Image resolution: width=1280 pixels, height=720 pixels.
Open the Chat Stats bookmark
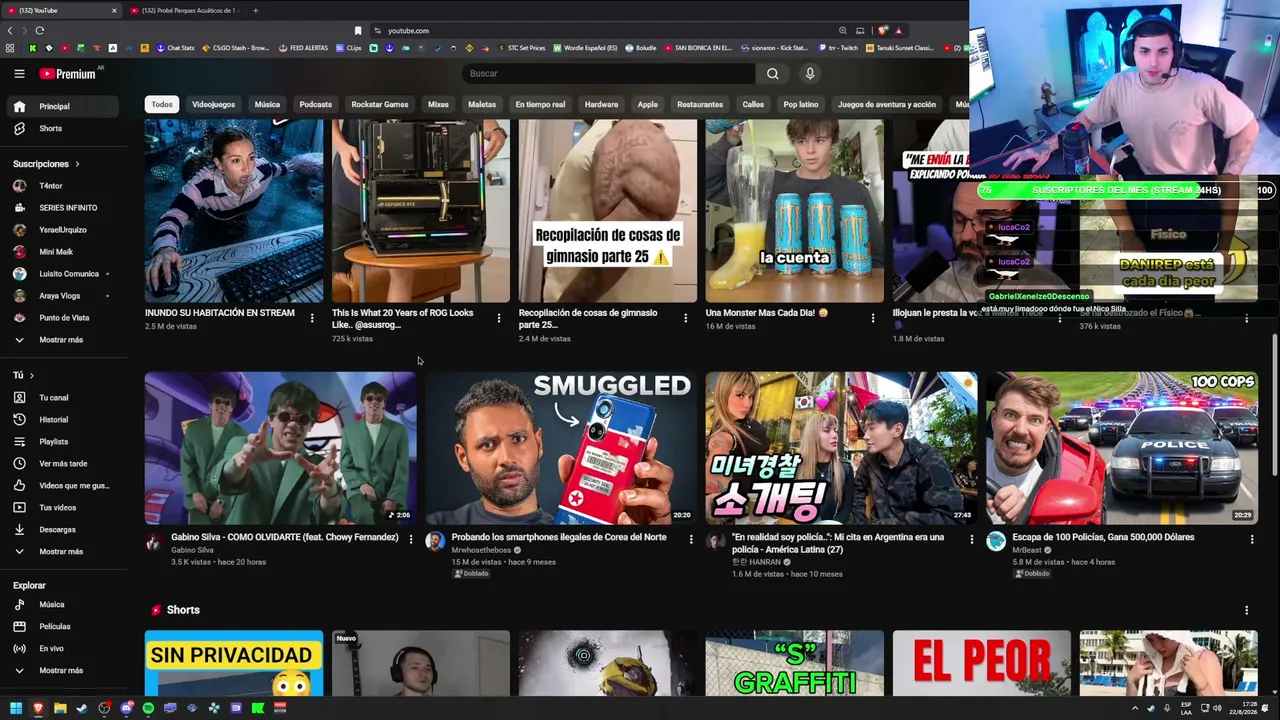[x=174, y=48]
